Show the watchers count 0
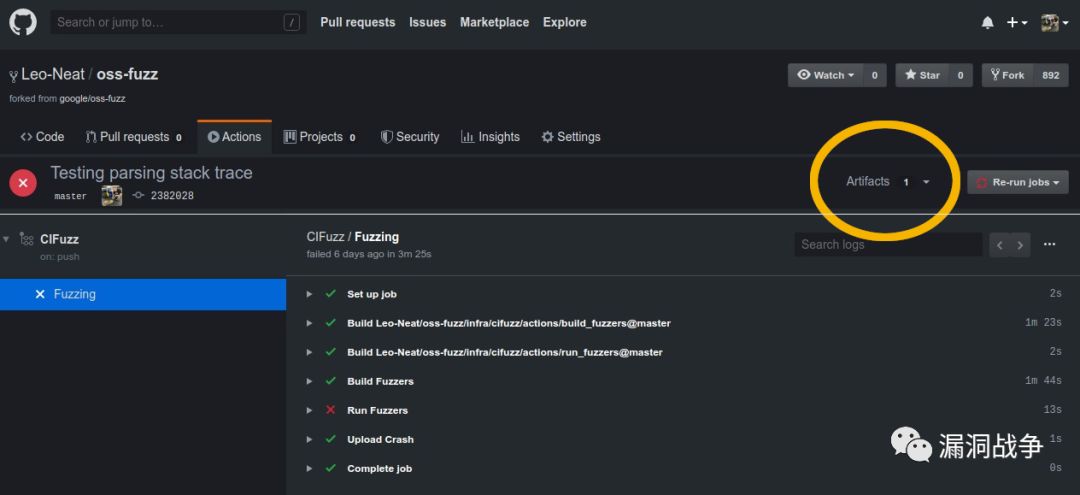The height and width of the screenshot is (495, 1080). point(874,75)
